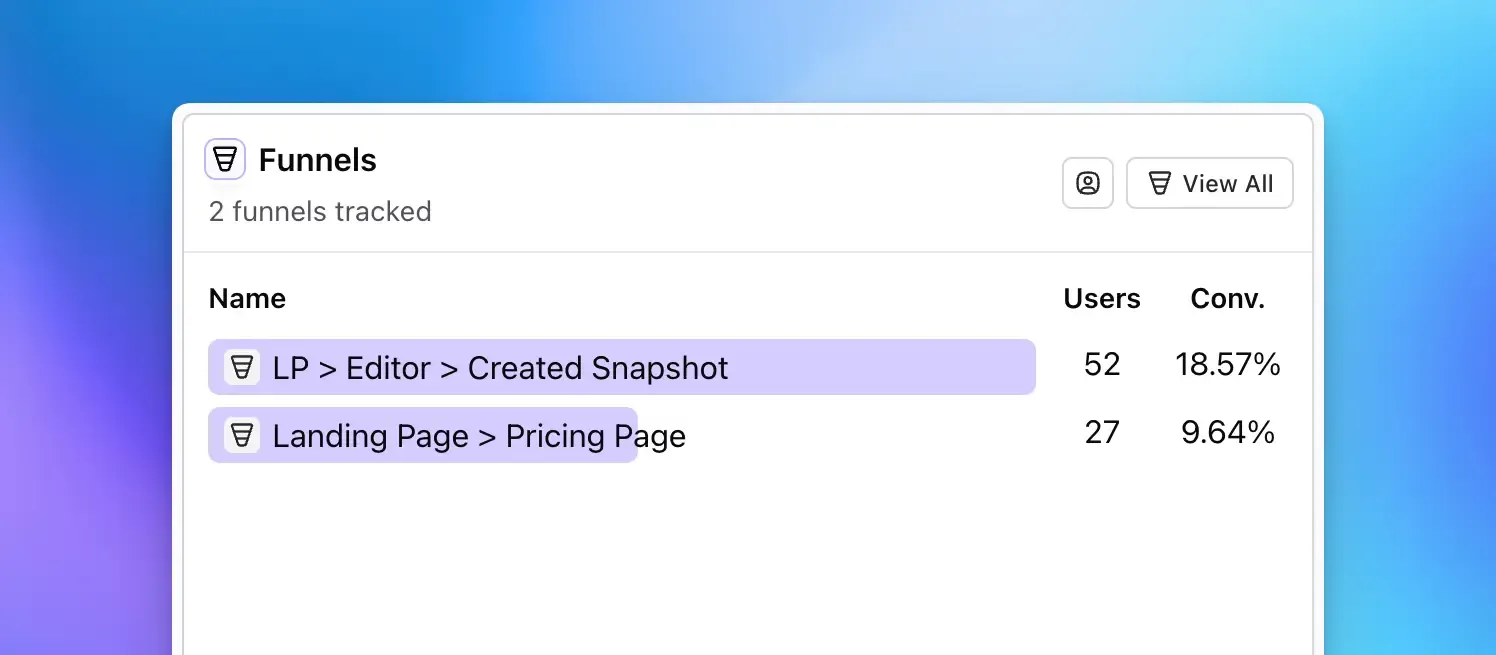Click the Funnels title text
This screenshot has width=1496, height=655.
[317, 159]
